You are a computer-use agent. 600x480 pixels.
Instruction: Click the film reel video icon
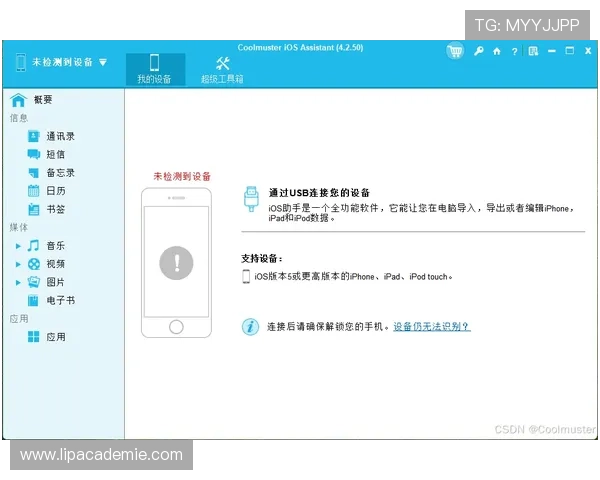pos(34,264)
